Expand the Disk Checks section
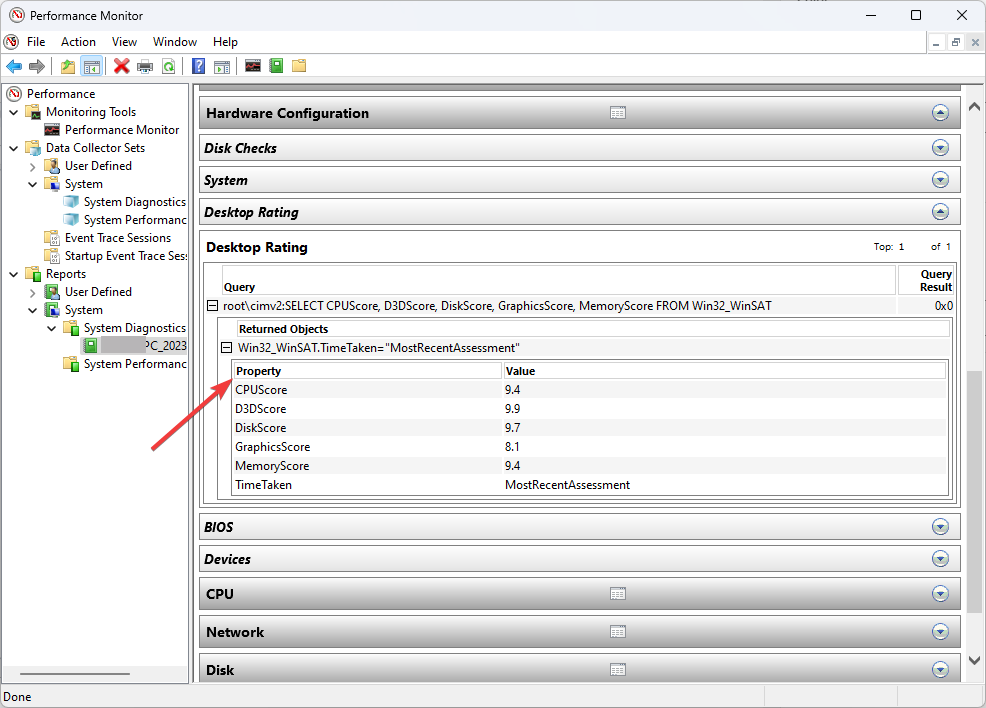 pyautogui.click(x=940, y=147)
